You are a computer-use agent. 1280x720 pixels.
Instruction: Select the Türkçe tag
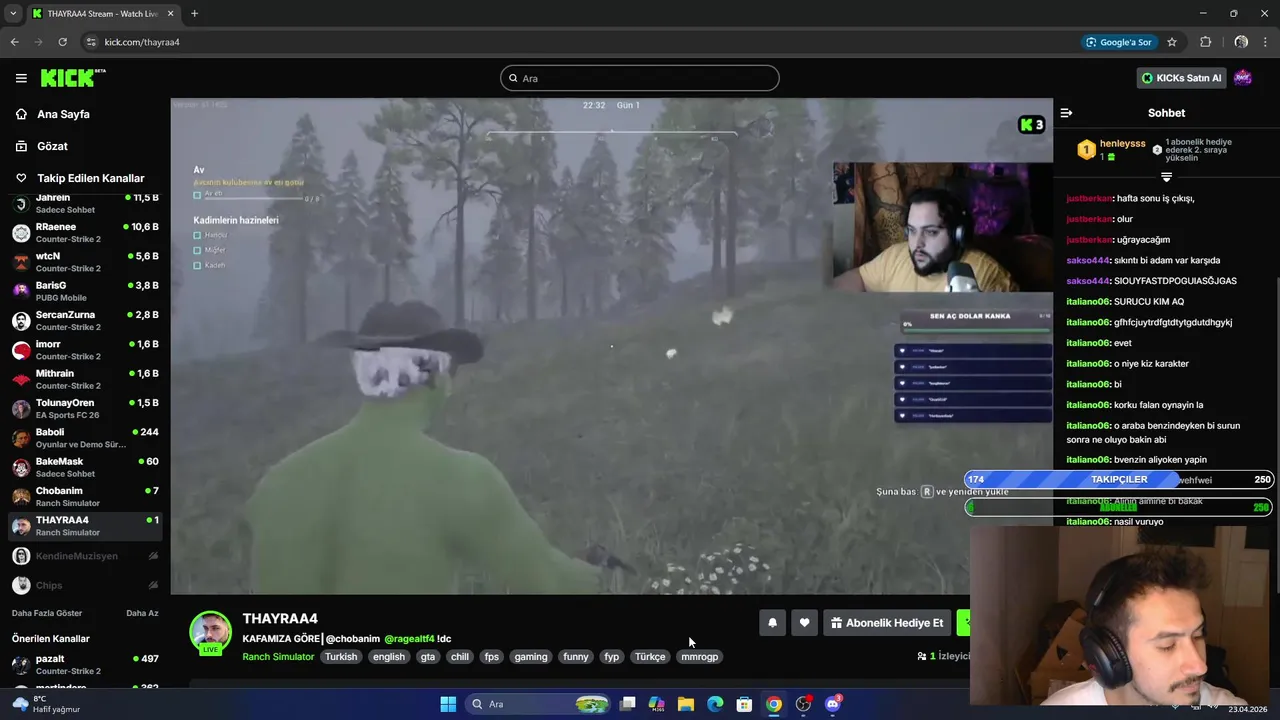click(x=650, y=657)
